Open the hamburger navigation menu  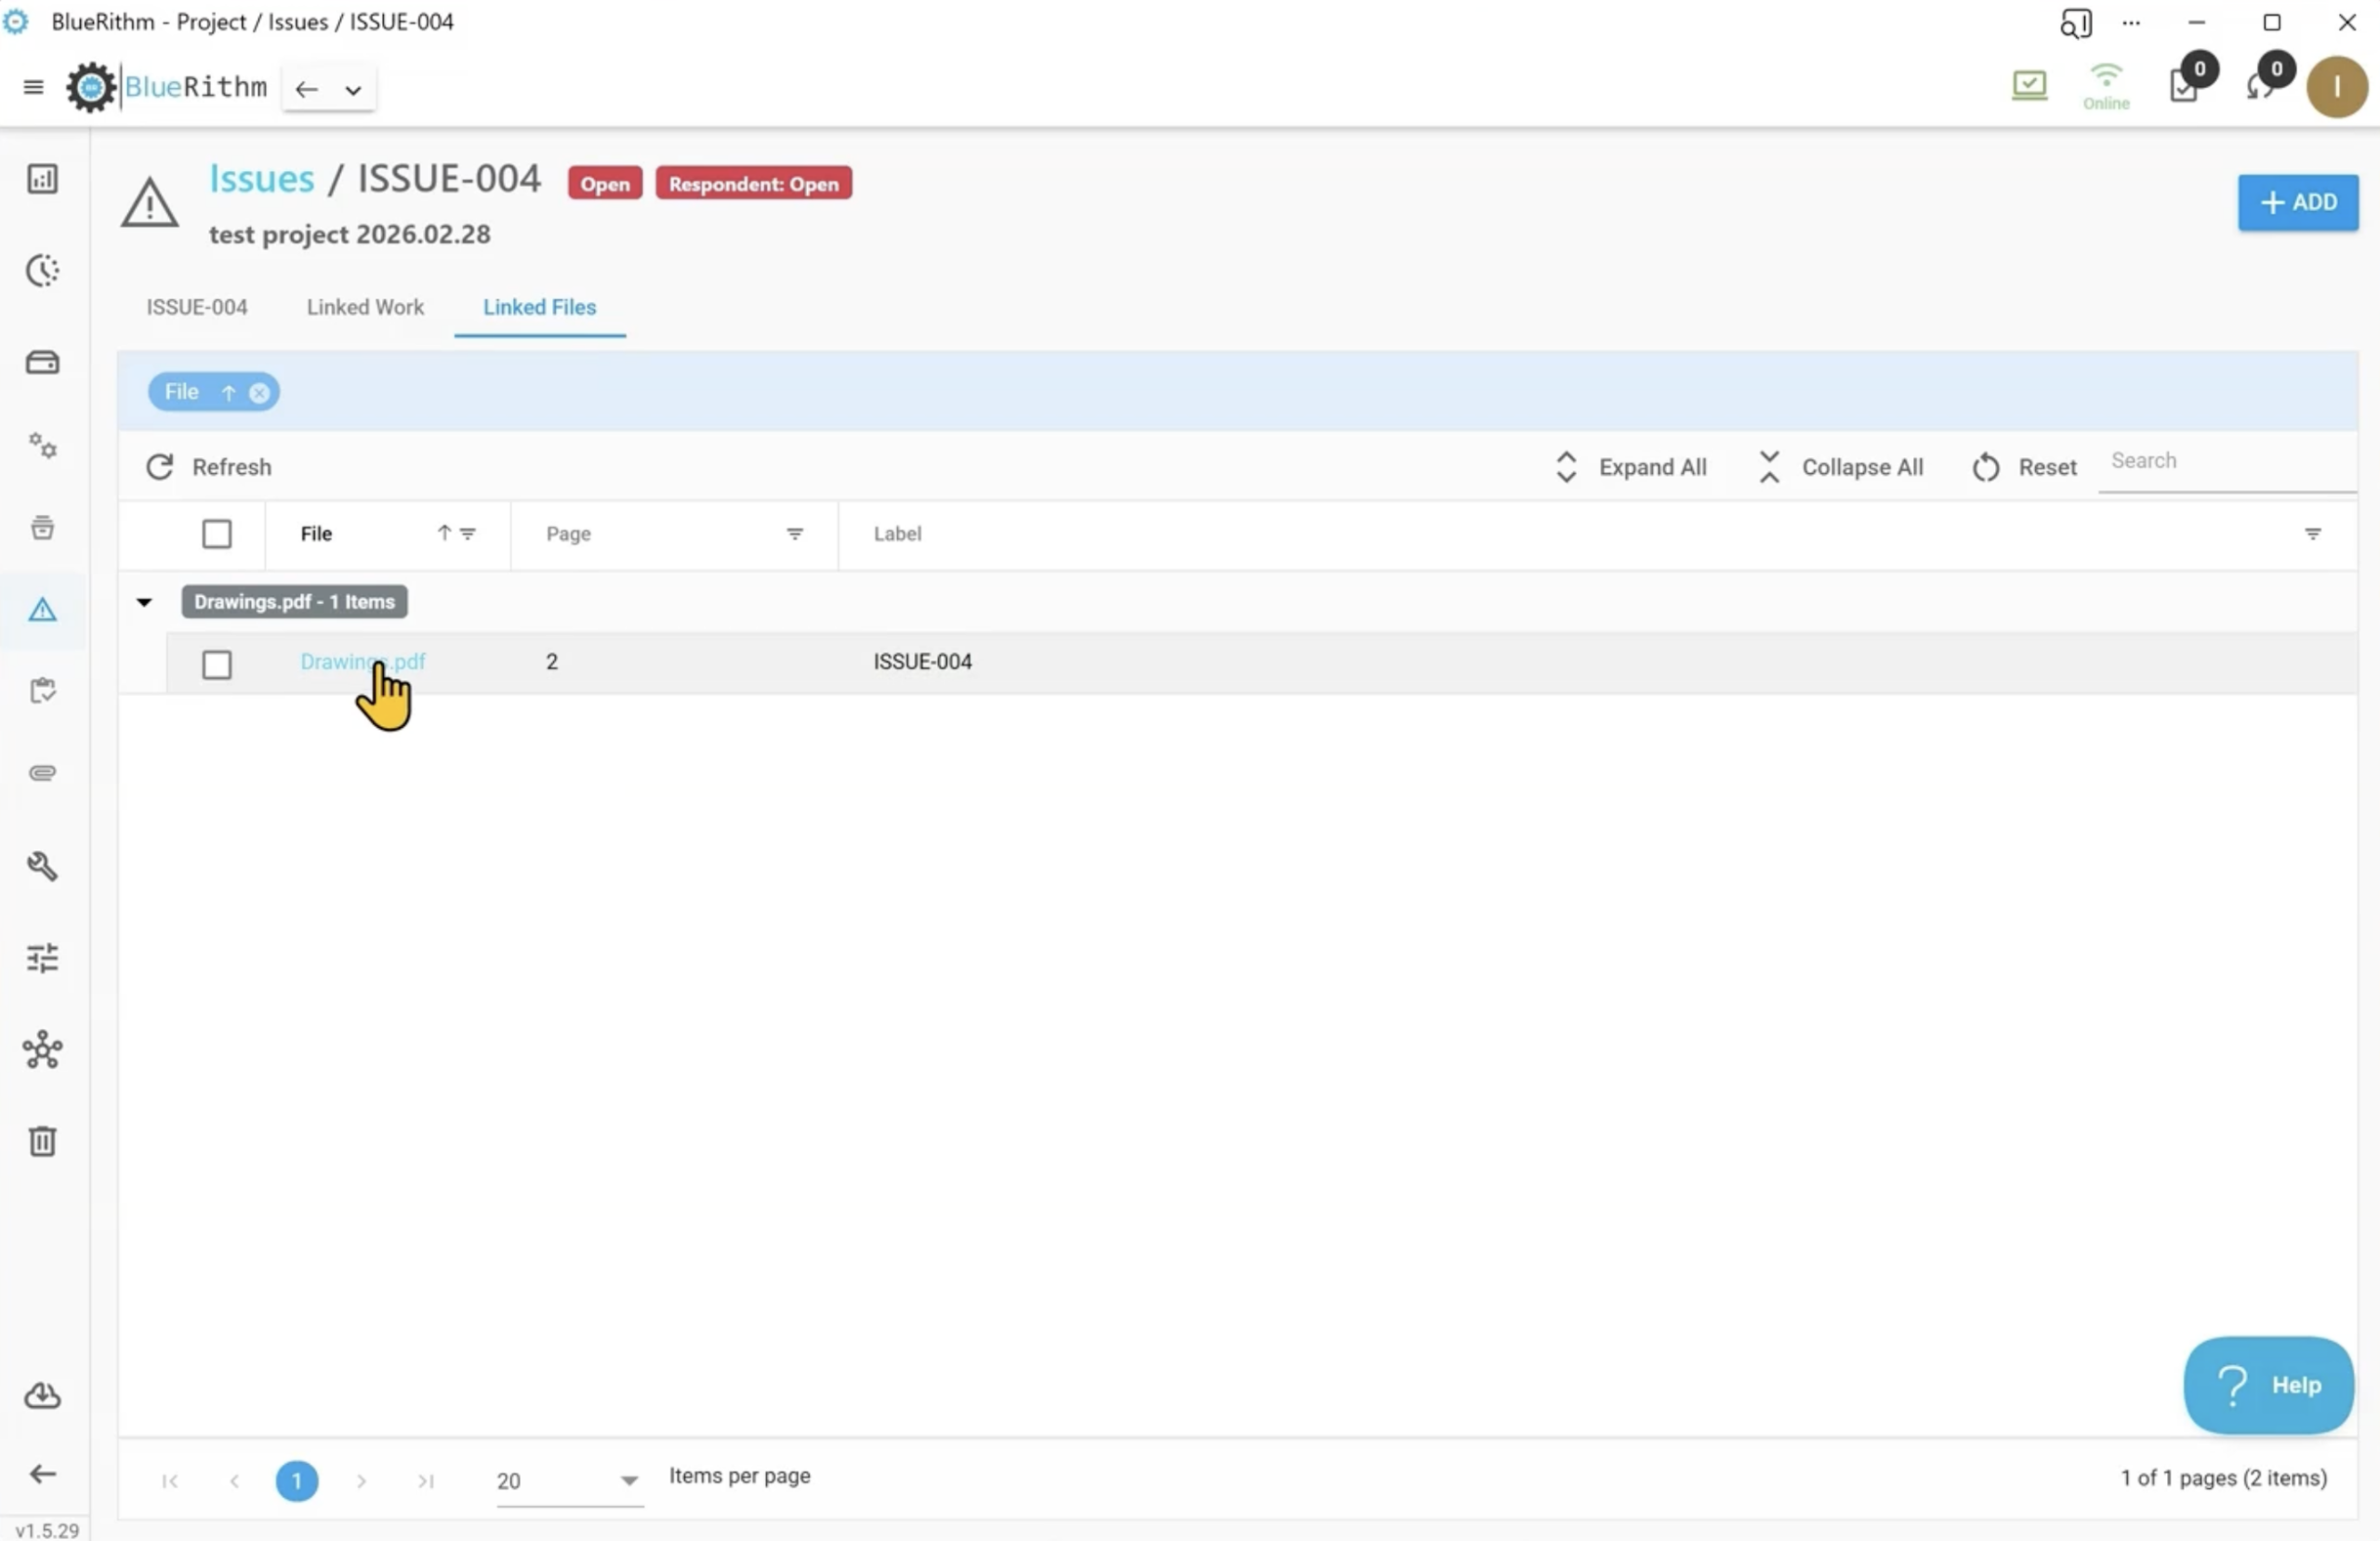[x=33, y=87]
